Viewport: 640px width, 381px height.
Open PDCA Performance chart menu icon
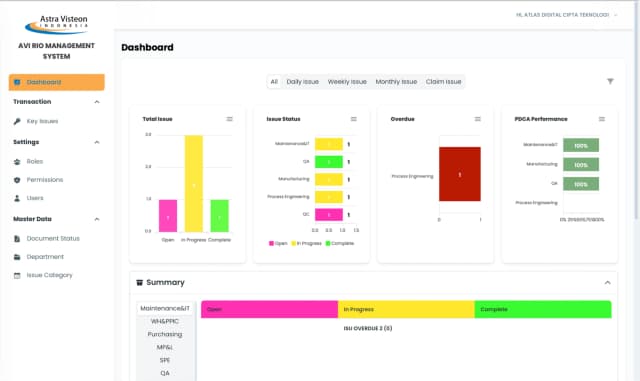602,119
